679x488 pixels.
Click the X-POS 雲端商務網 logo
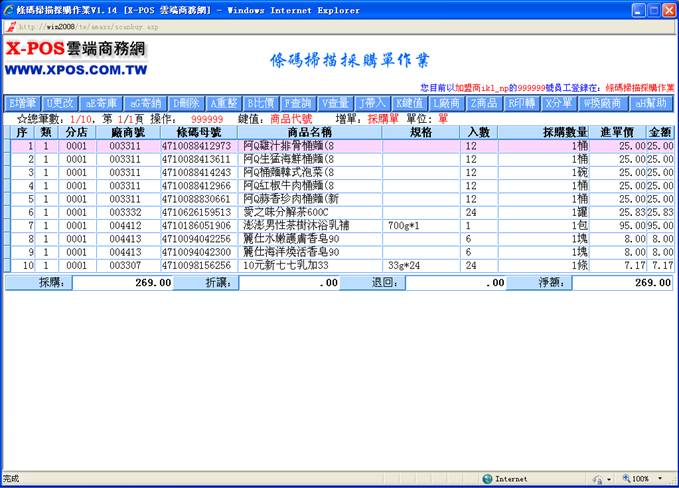75,51
